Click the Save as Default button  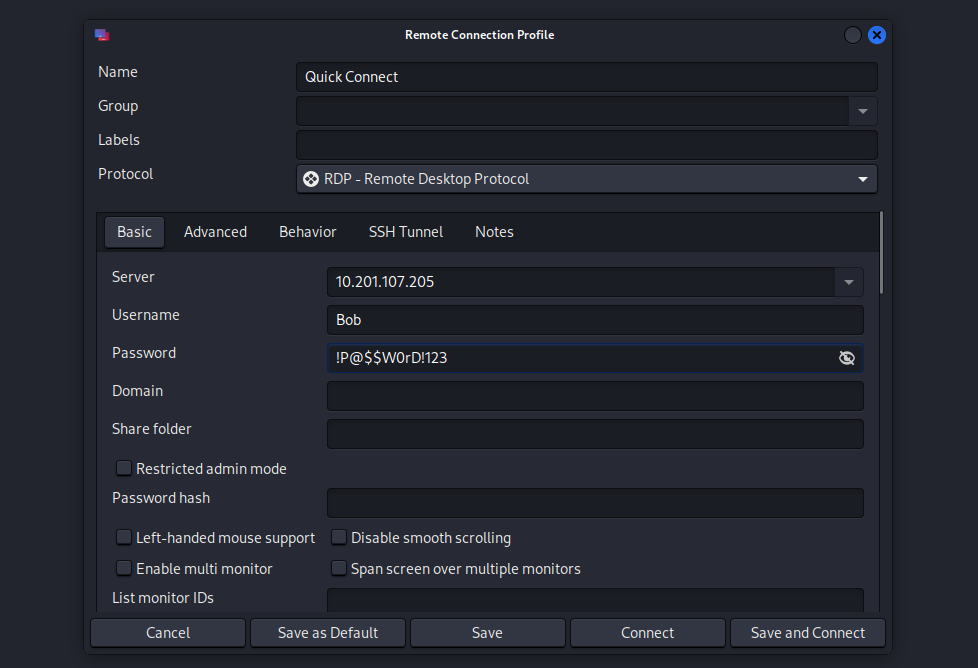click(x=328, y=633)
